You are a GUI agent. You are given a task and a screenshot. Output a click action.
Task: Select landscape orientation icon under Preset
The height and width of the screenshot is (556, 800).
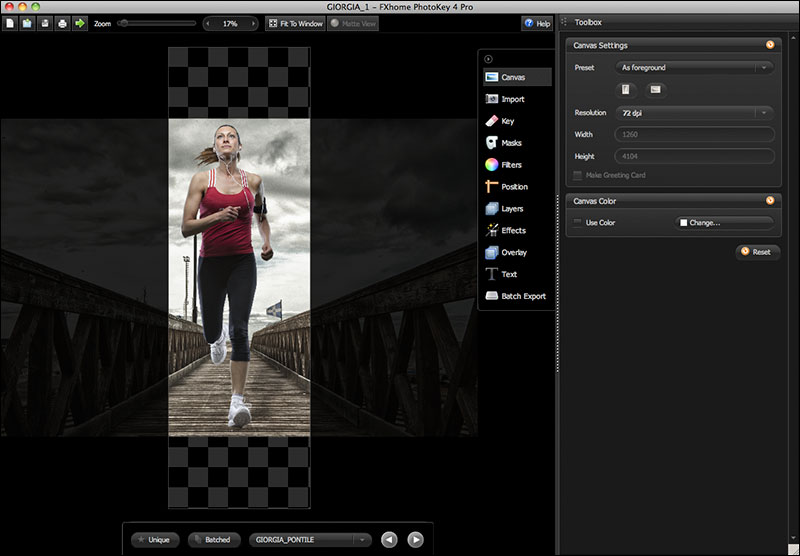pos(655,90)
